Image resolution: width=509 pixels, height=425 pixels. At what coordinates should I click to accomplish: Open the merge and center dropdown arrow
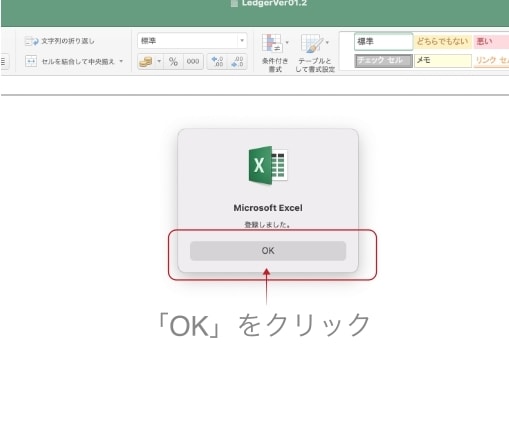click(121, 61)
